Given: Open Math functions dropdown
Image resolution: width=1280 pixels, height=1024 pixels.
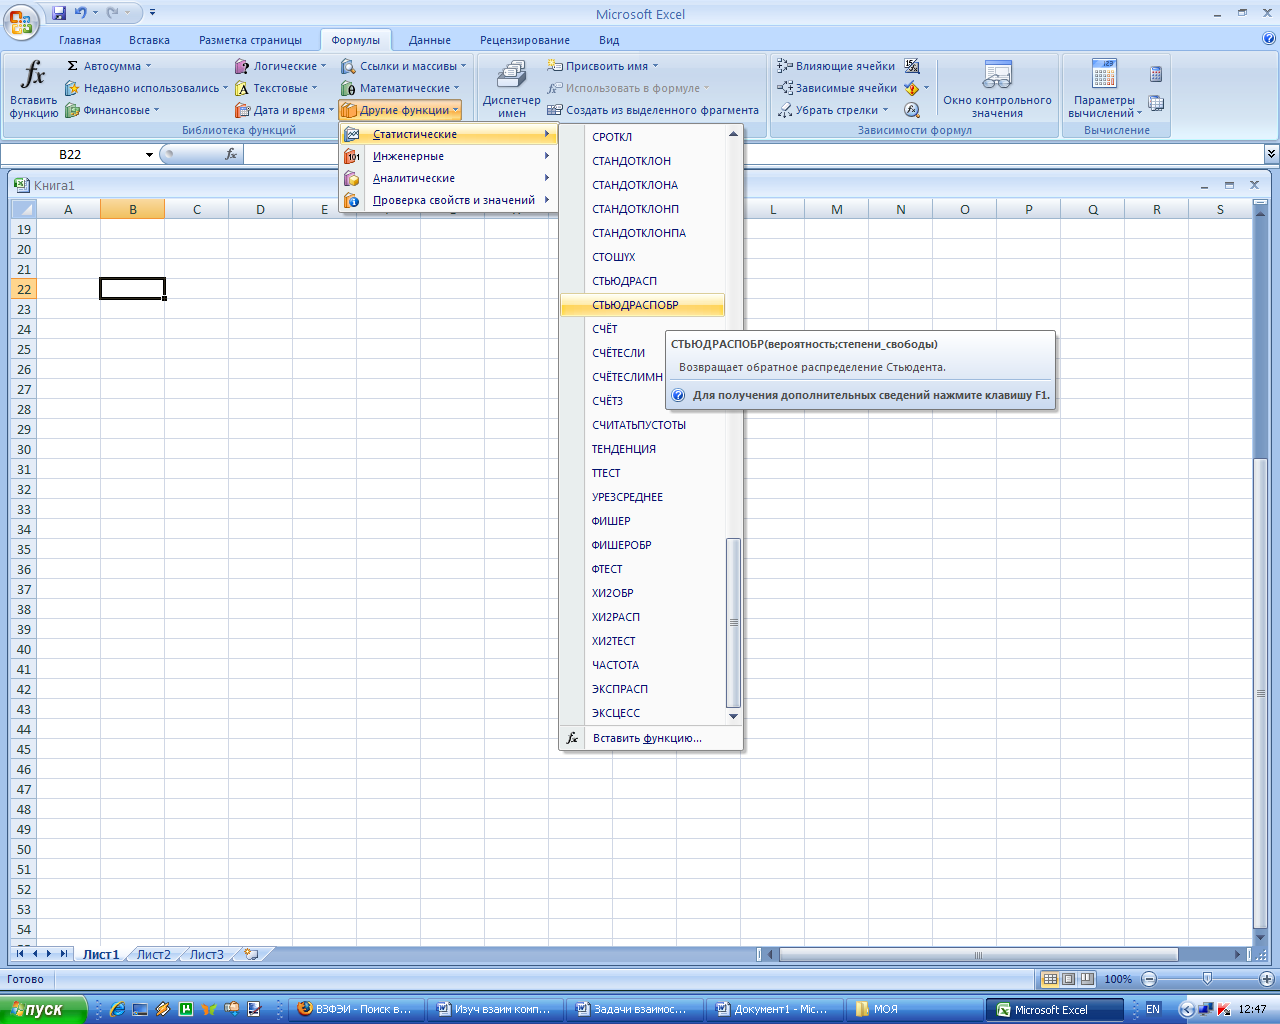Looking at the screenshot, I should [401, 88].
